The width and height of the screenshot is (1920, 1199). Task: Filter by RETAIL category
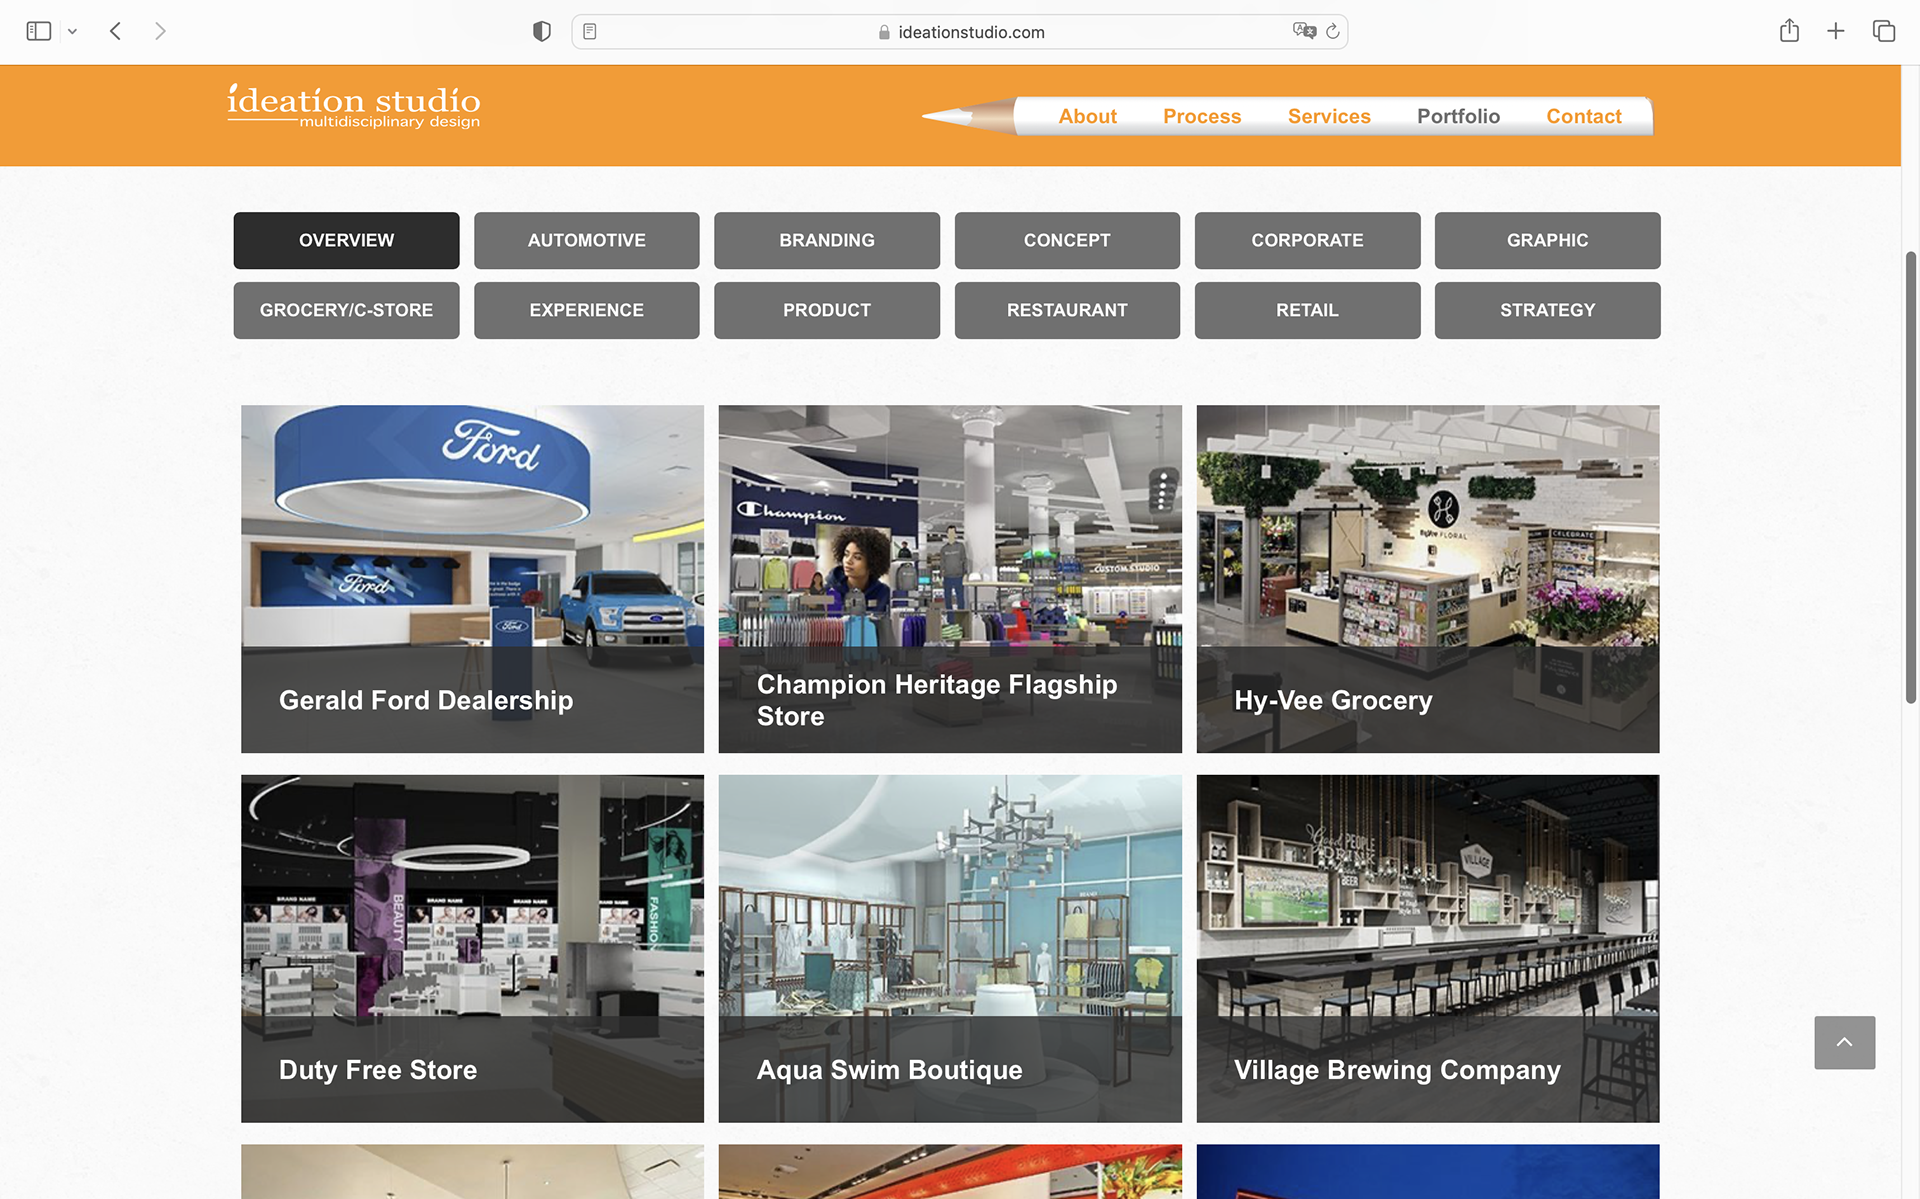pos(1307,310)
